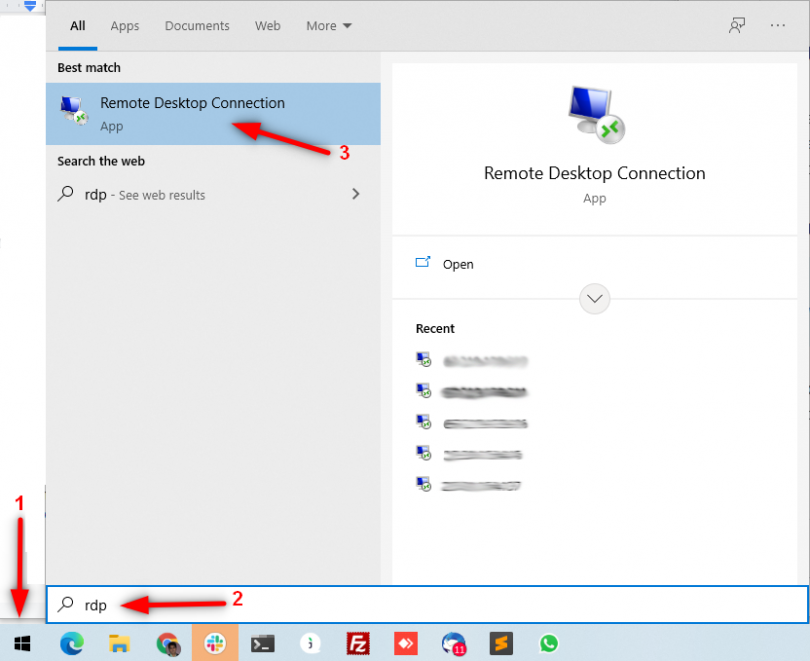Switch to the Documents tab
The height and width of the screenshot is (661, 810).
click(197, 26)
